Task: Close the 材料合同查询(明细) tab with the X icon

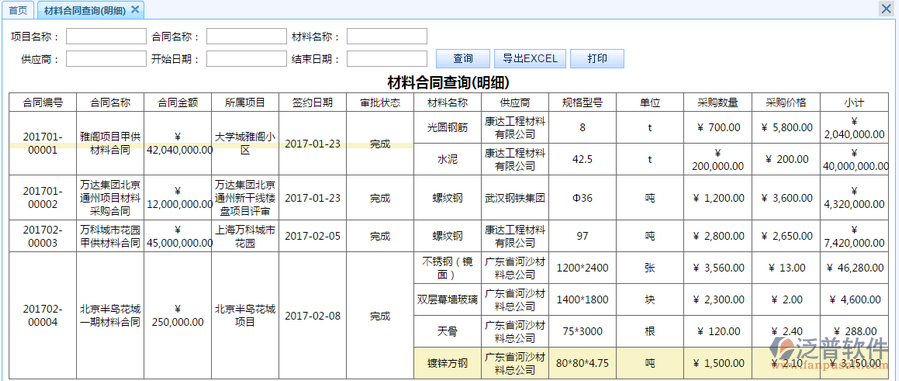Action: [x=135, y=10]
